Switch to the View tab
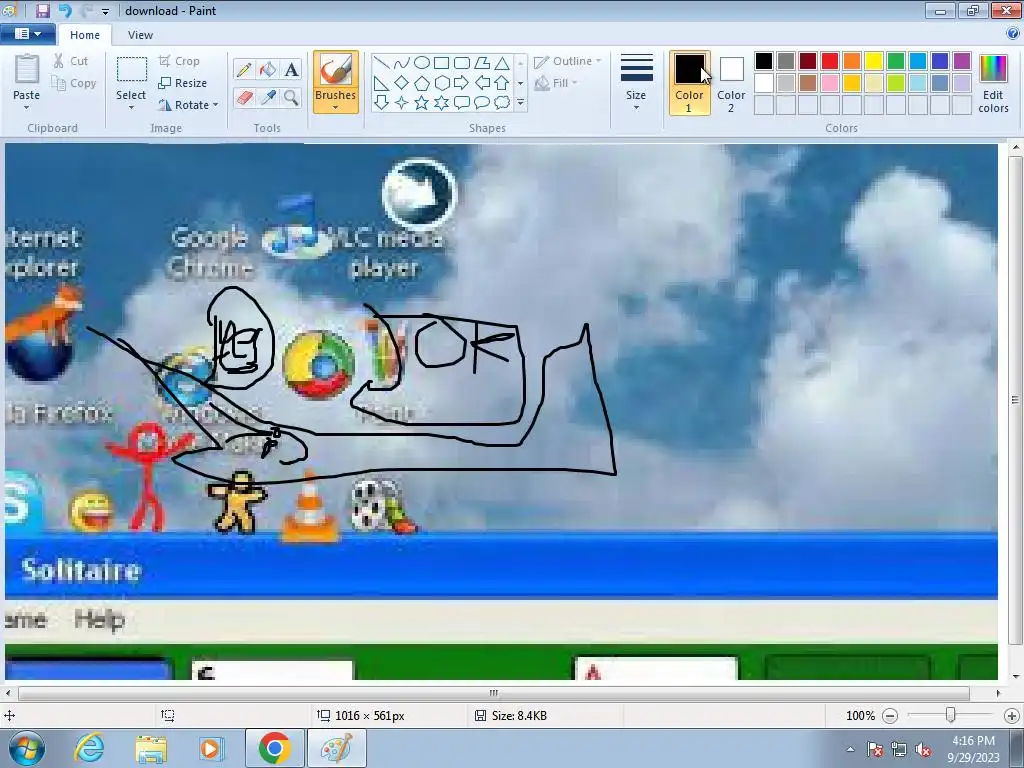Image resolution: width=1024 pixels, height=768 pixels. (140, 35)
